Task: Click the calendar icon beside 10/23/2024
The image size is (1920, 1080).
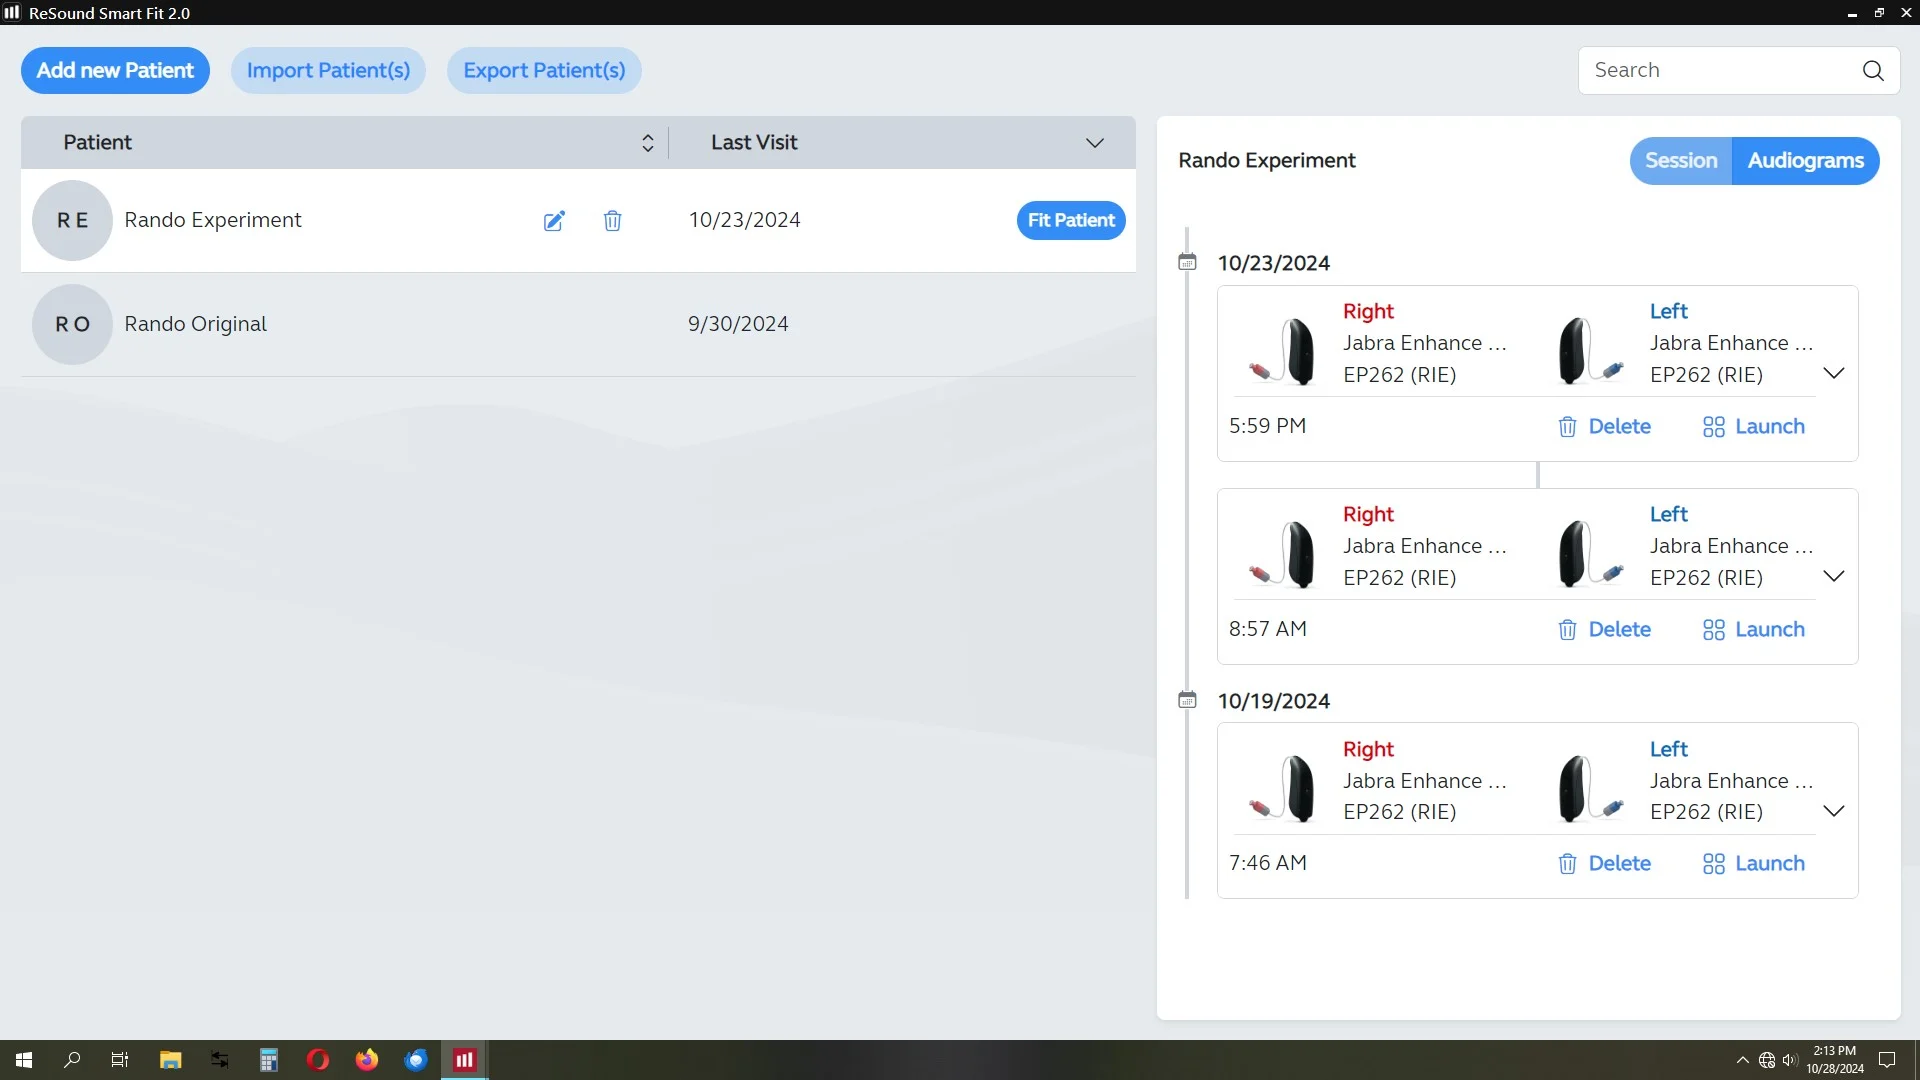Action: 1187,262
